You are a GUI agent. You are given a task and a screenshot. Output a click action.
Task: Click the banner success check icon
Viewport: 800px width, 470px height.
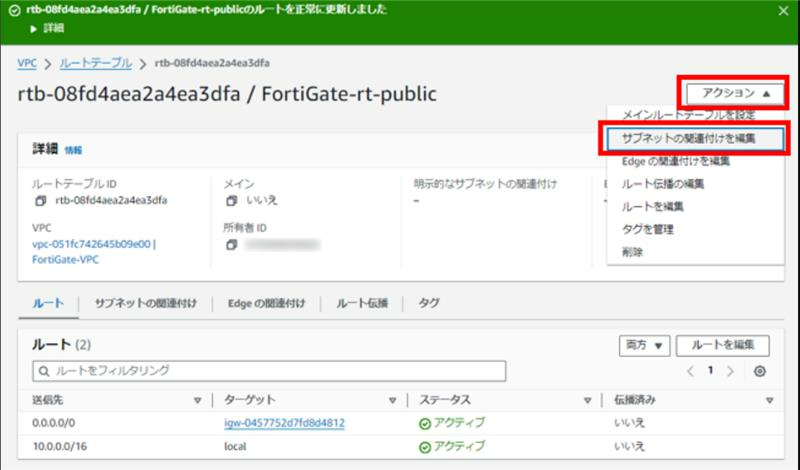point(14,10)
